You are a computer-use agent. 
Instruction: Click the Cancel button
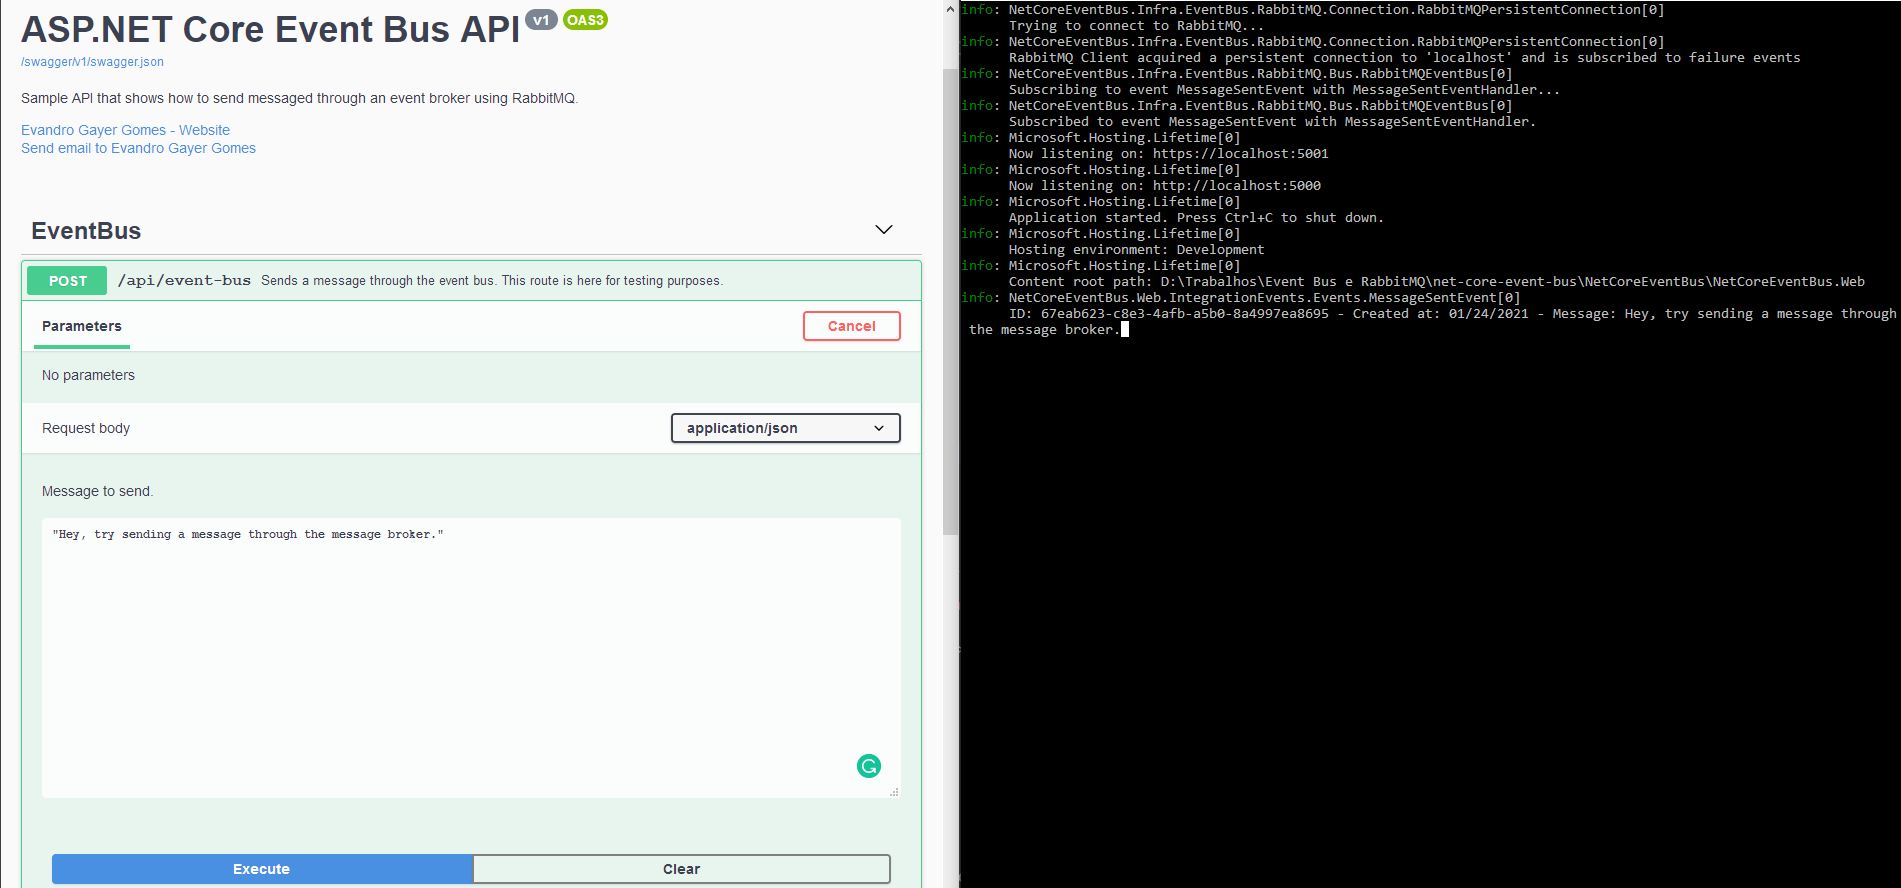(x=852, y=326)
